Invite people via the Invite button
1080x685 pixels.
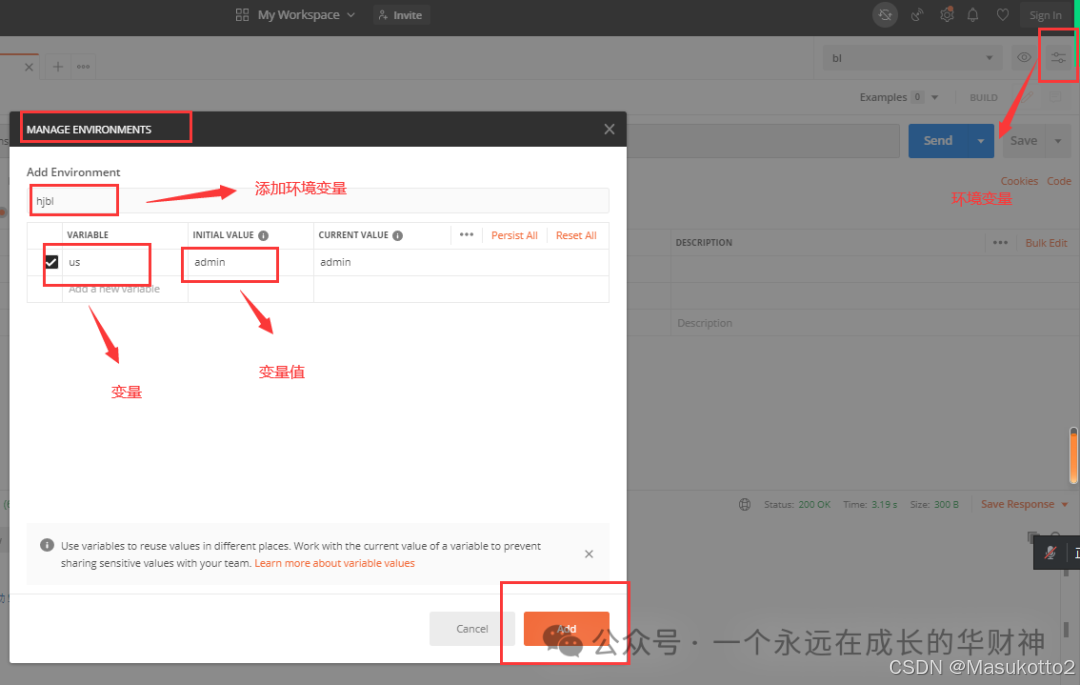(x=401, y=14)
